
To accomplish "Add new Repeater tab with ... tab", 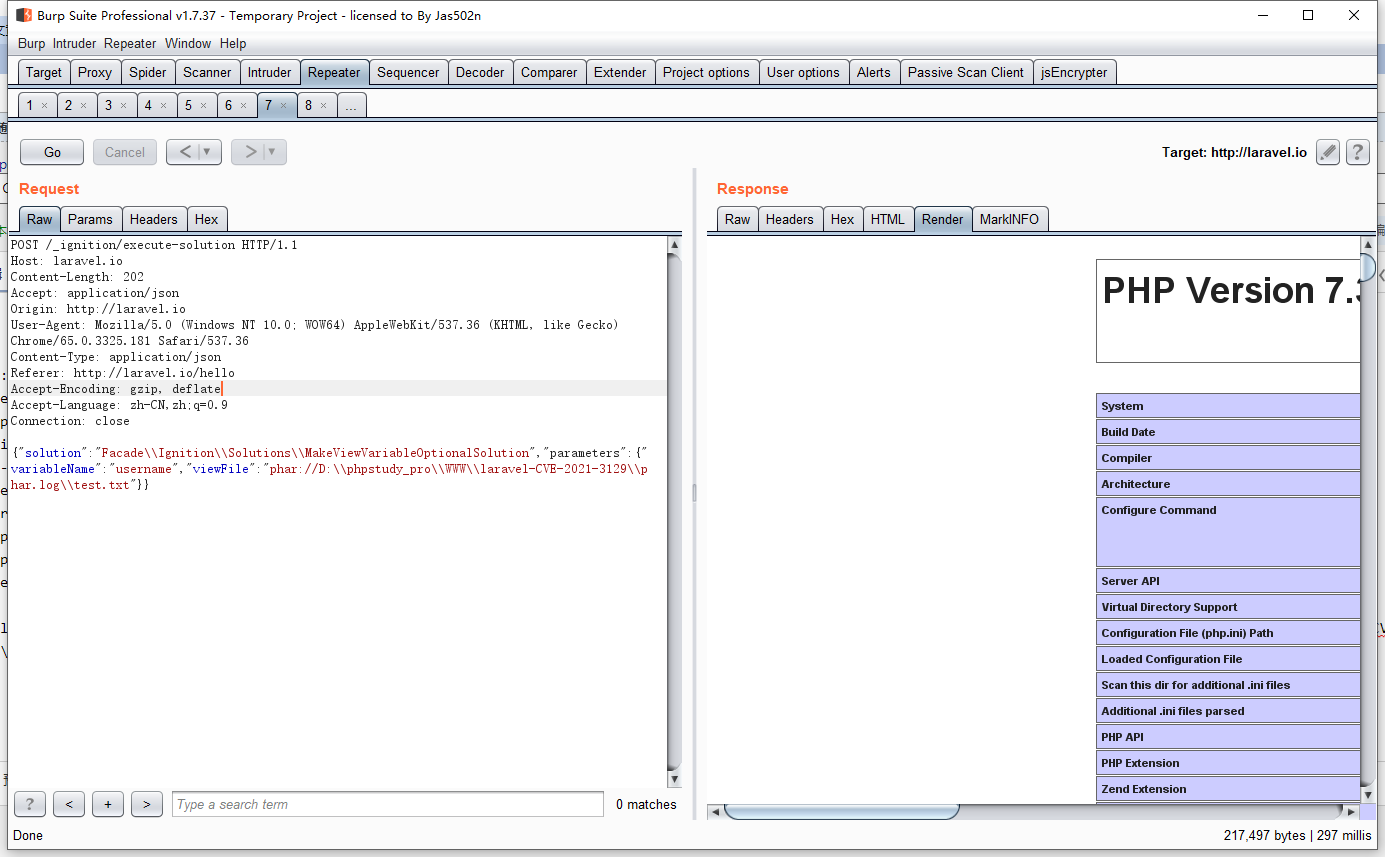I will tap(351, 105).
